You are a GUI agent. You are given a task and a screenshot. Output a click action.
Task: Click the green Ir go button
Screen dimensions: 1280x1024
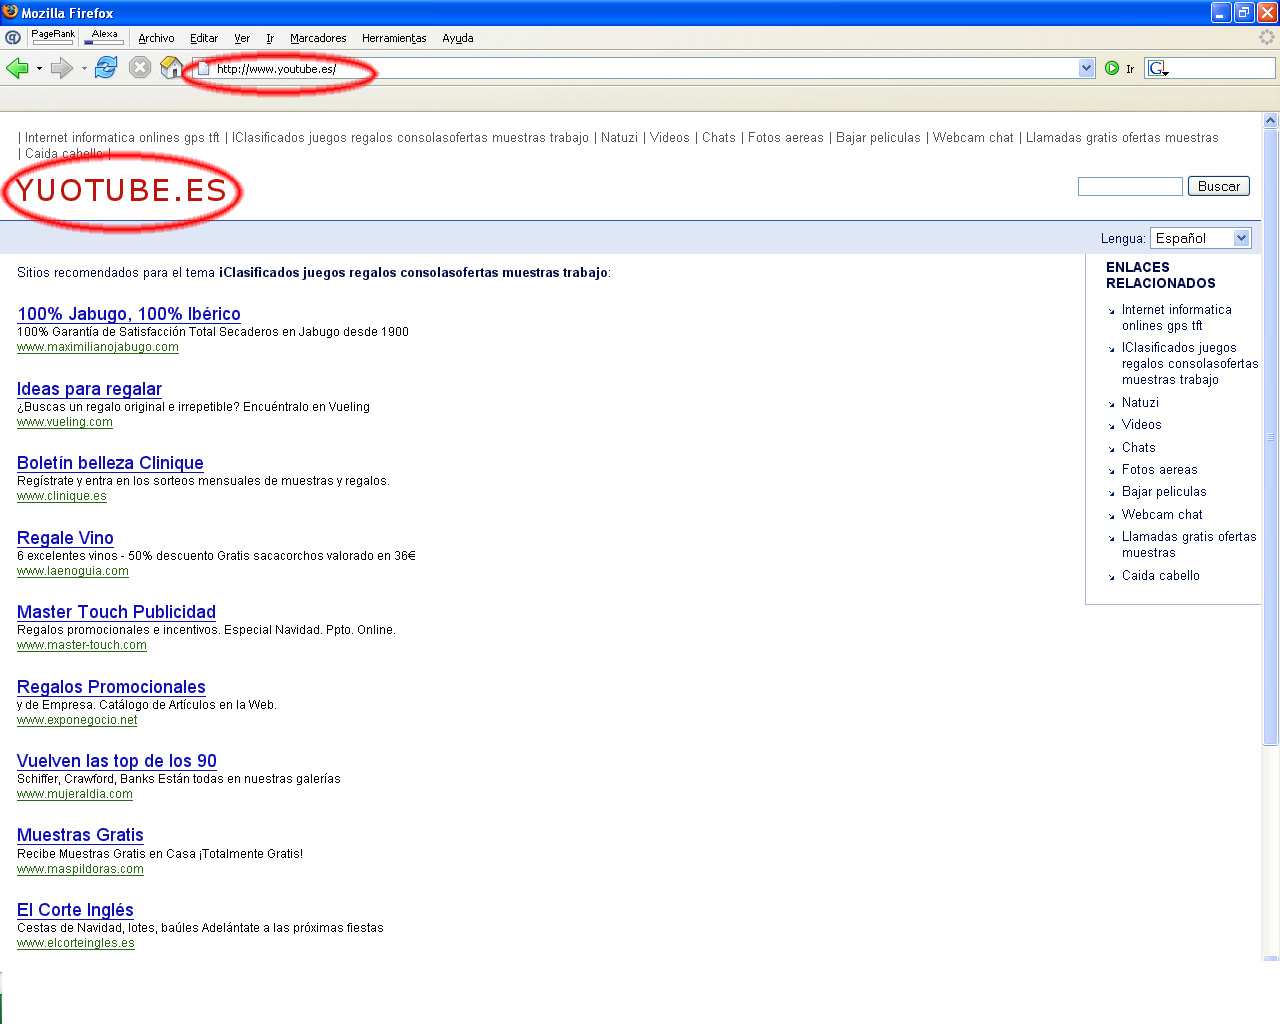pyautogui.click(x=1112, y=68)
